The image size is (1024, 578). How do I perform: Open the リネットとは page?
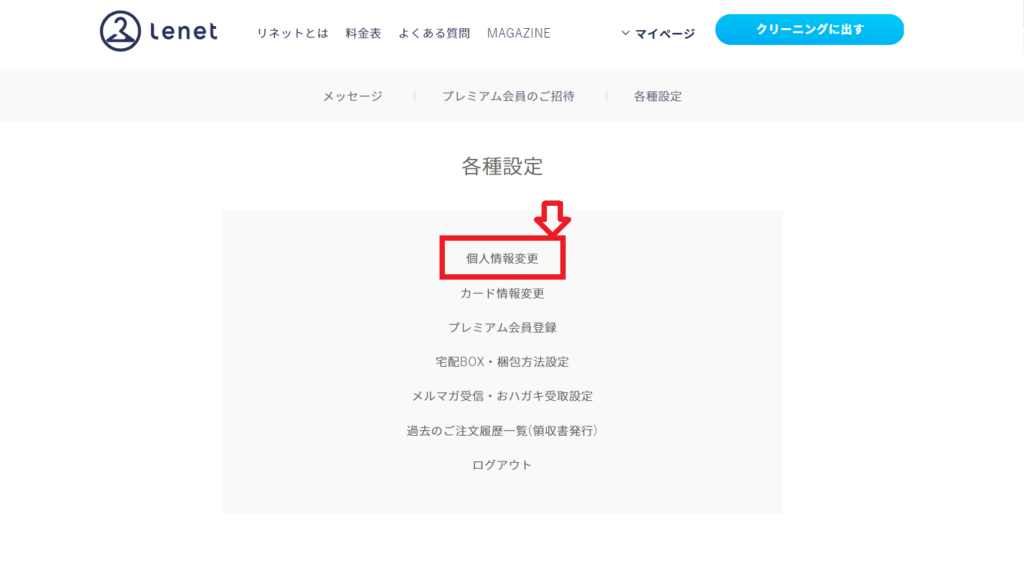pos(292,33)
